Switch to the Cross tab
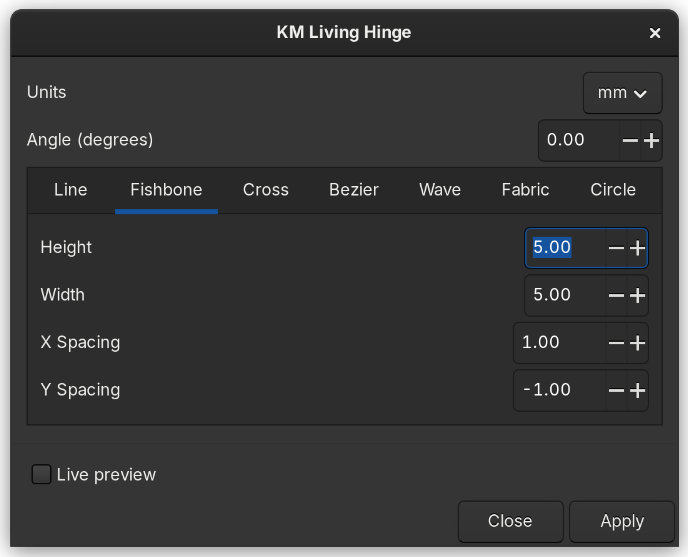The height and width of the screenshot is (557, 688). point(265,190)
